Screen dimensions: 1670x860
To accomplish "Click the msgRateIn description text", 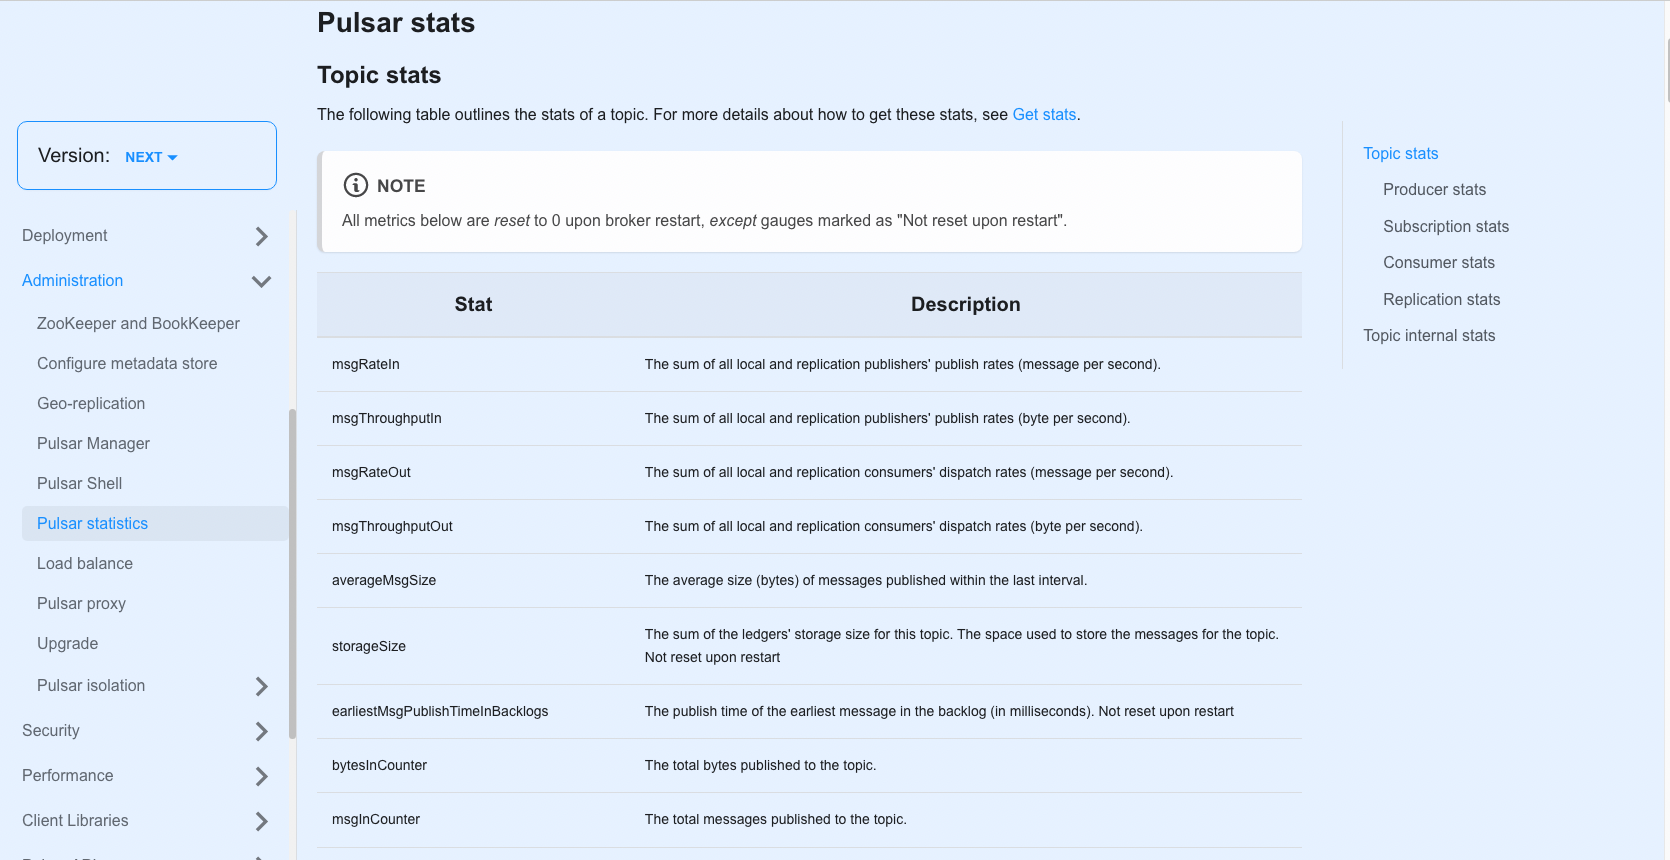I will [x=902, y=365].
